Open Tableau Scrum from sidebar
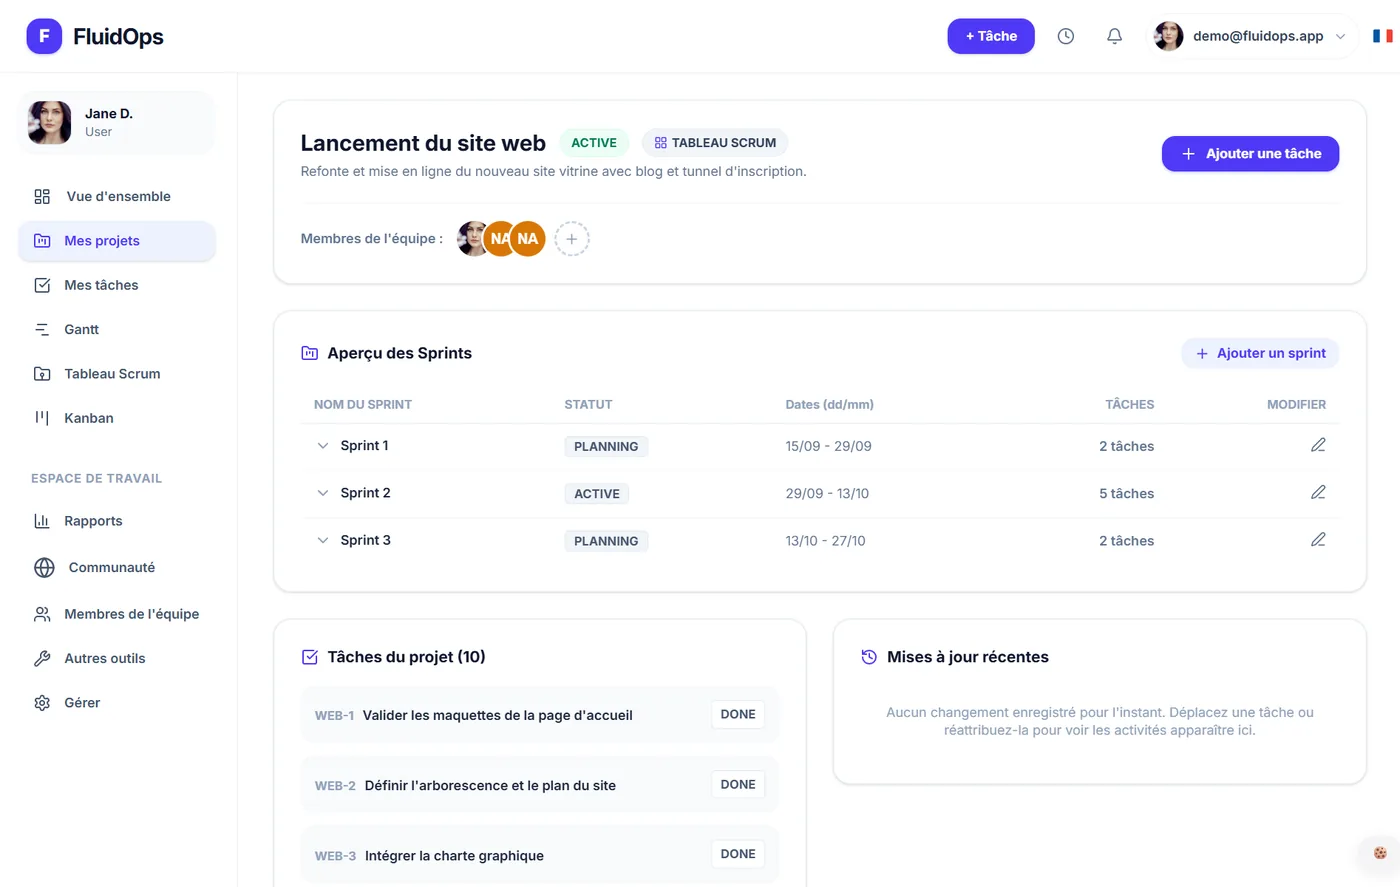Viewport: 1400px width, 887px height. coord(117,374)
